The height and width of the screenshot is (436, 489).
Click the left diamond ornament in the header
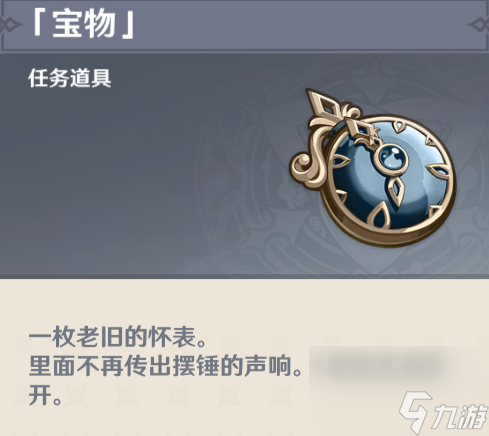[x=9, y=25]
